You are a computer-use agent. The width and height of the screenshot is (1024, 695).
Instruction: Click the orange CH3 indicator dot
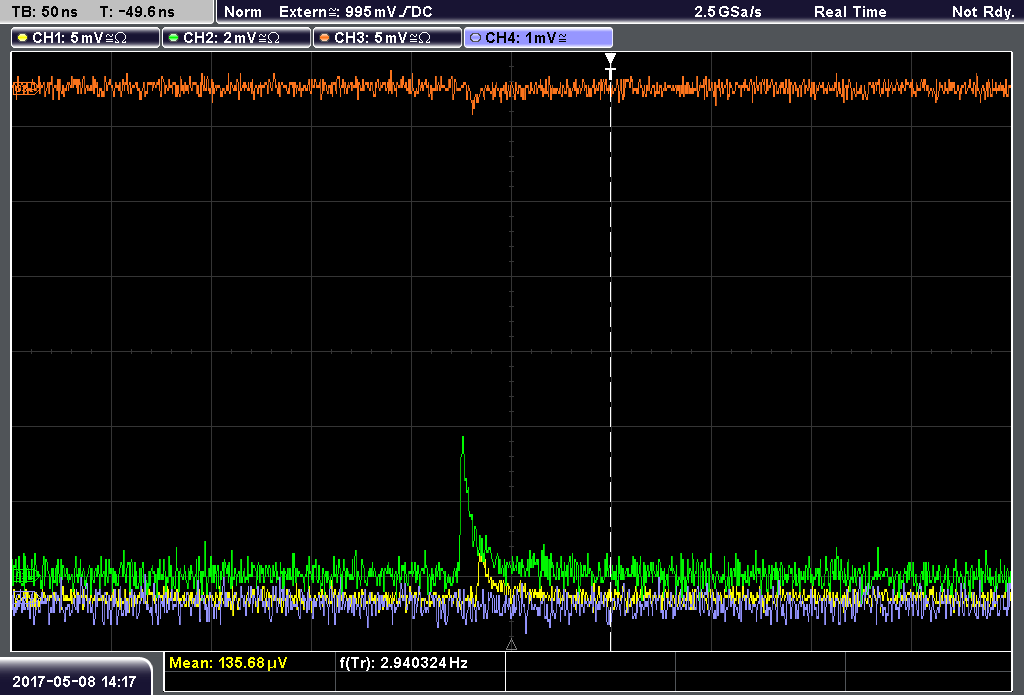point(325,38)
